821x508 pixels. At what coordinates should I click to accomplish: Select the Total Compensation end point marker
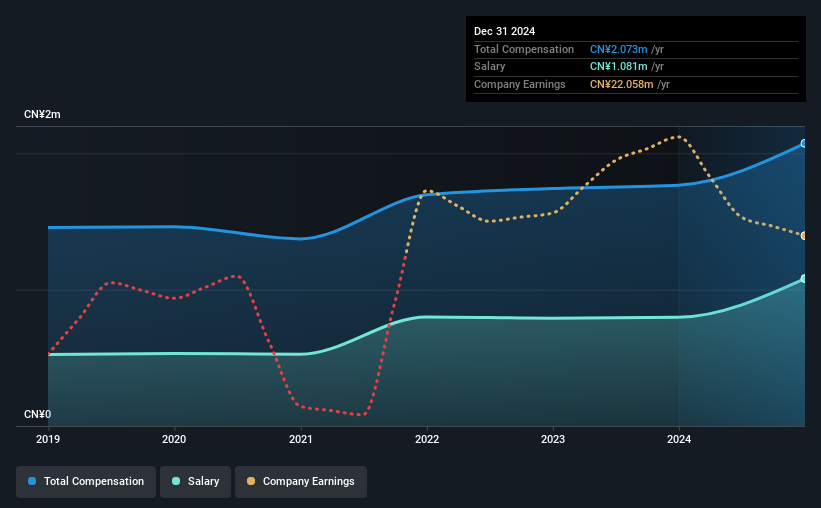(804, 143)
